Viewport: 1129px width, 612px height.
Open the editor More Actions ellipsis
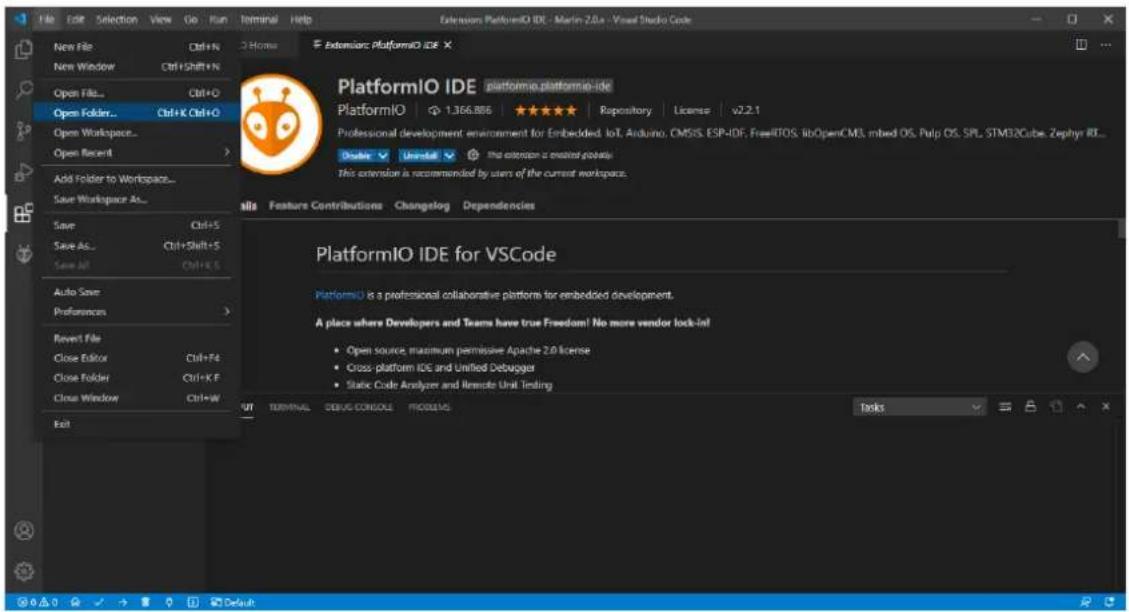(x=1105, y=45)
